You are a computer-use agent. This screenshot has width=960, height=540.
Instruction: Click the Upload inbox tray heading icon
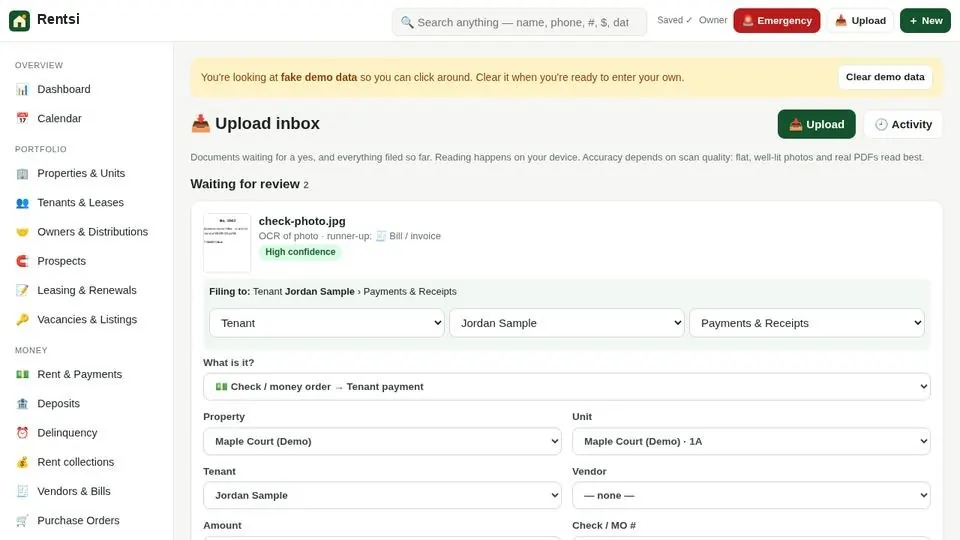pos(200,124)
